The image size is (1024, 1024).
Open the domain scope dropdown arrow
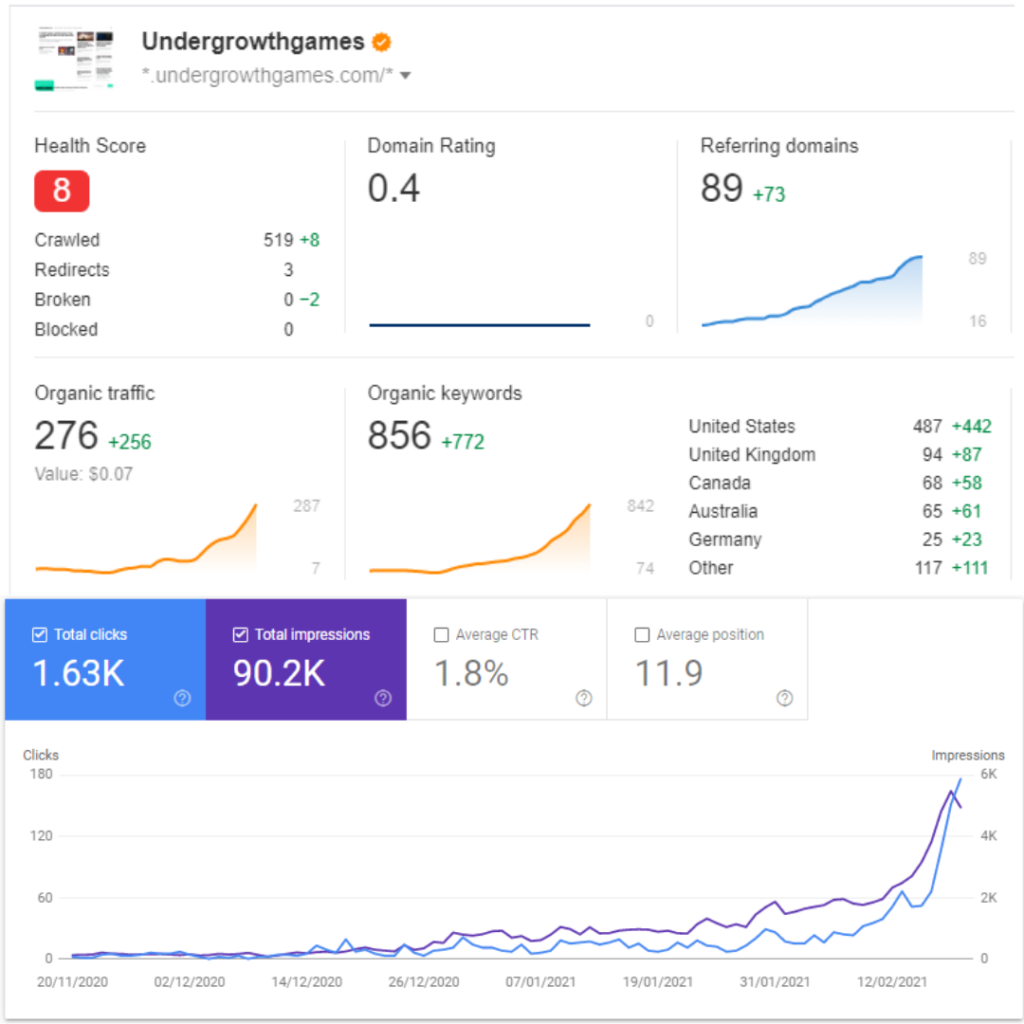[x=406, y=76]
